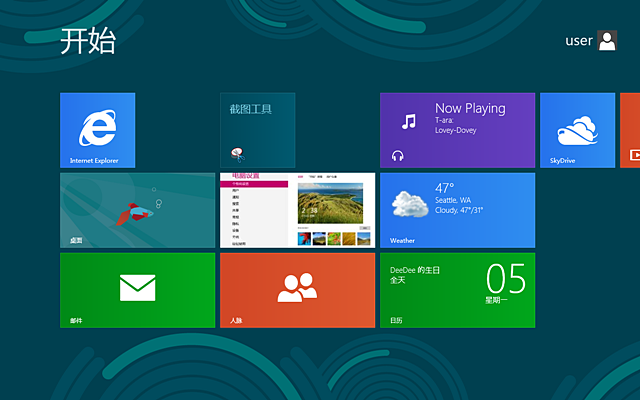Click the 'T-ara: Lovey-Dovey' track text
The width and height of the screenshot is (640, 400).
456,125
